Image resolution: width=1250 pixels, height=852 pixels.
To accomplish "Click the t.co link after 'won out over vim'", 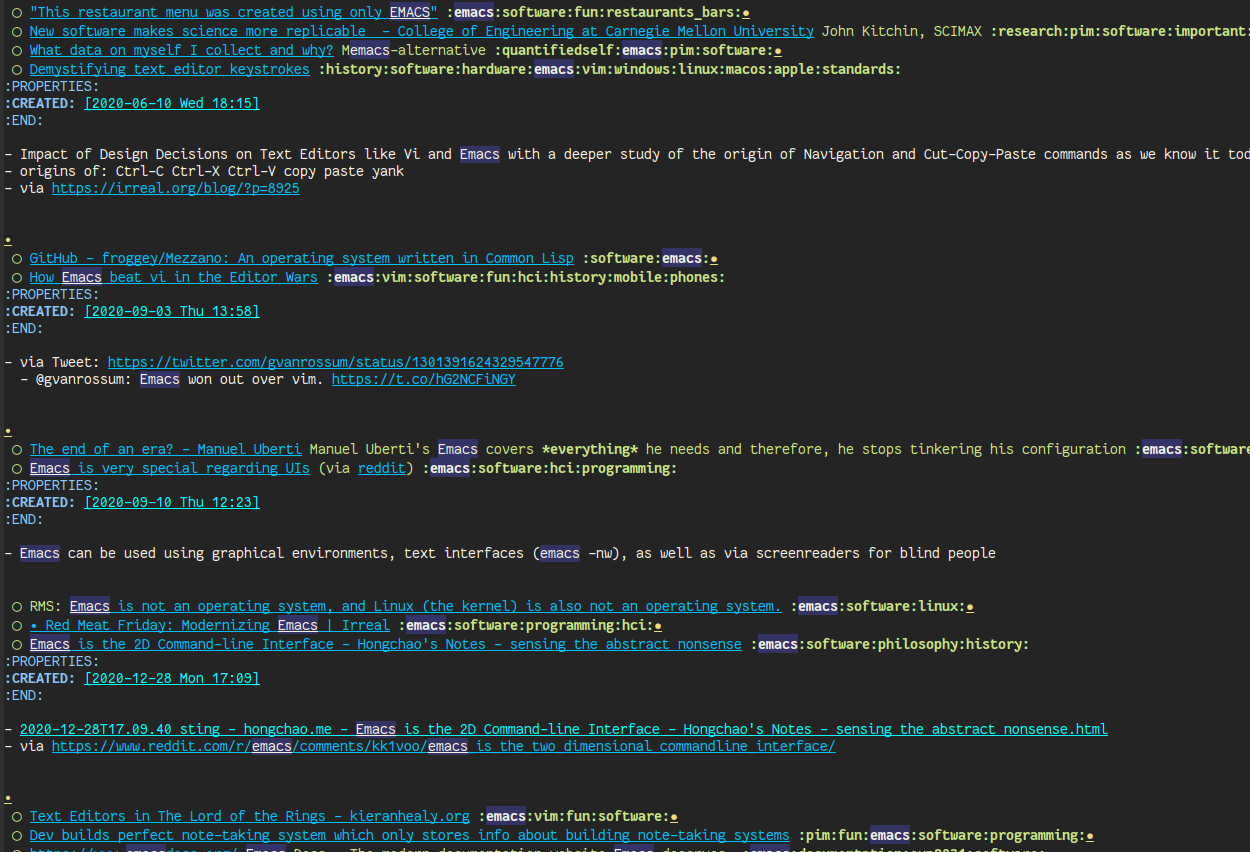I will 424,379.
